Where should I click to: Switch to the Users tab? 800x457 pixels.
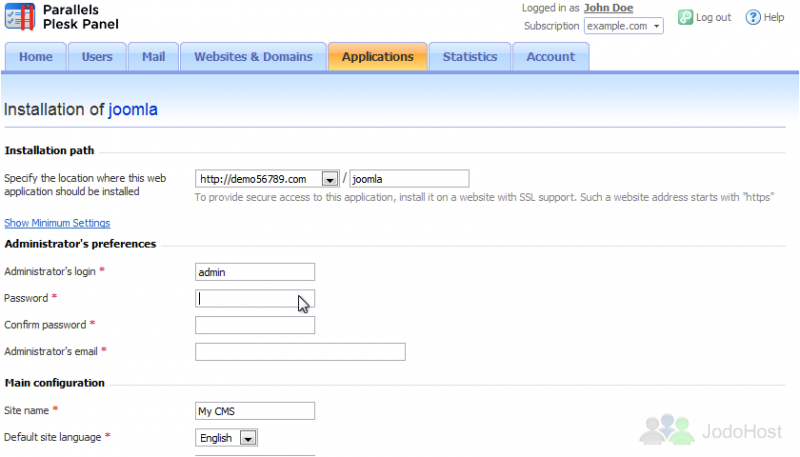[x=97, y=57]
